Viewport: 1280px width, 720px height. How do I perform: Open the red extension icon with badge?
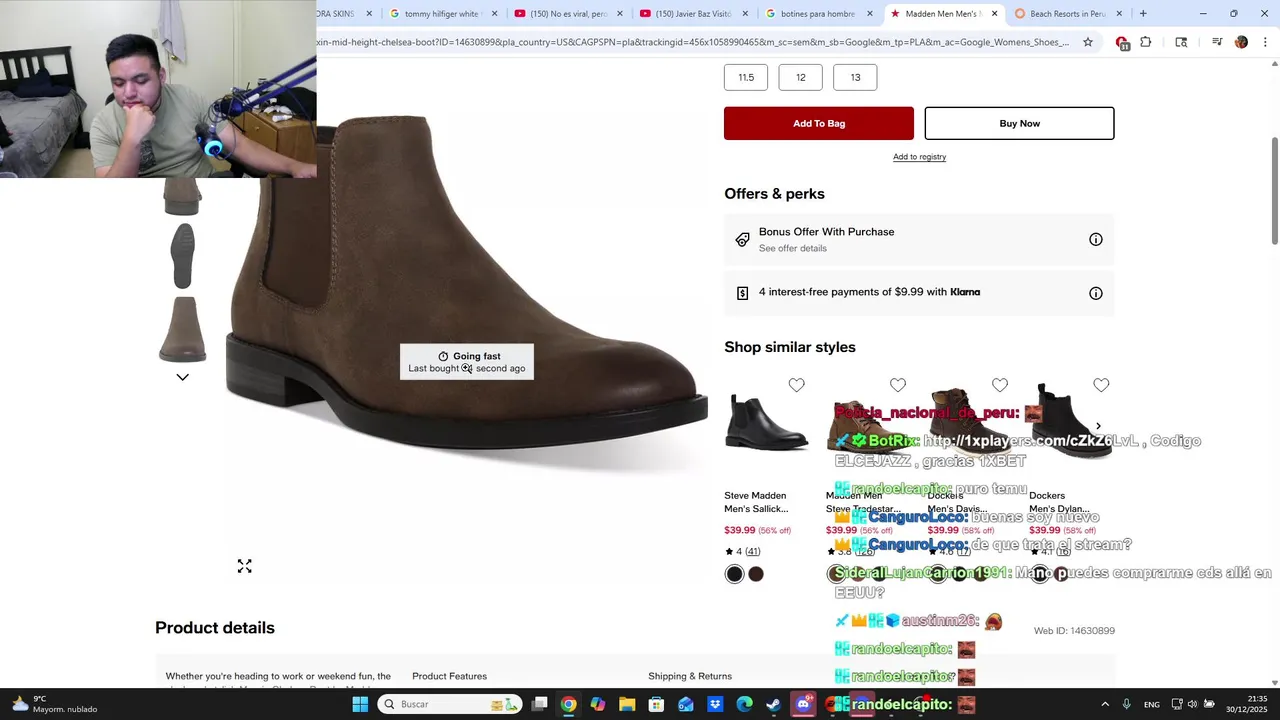coord(1122,42)
